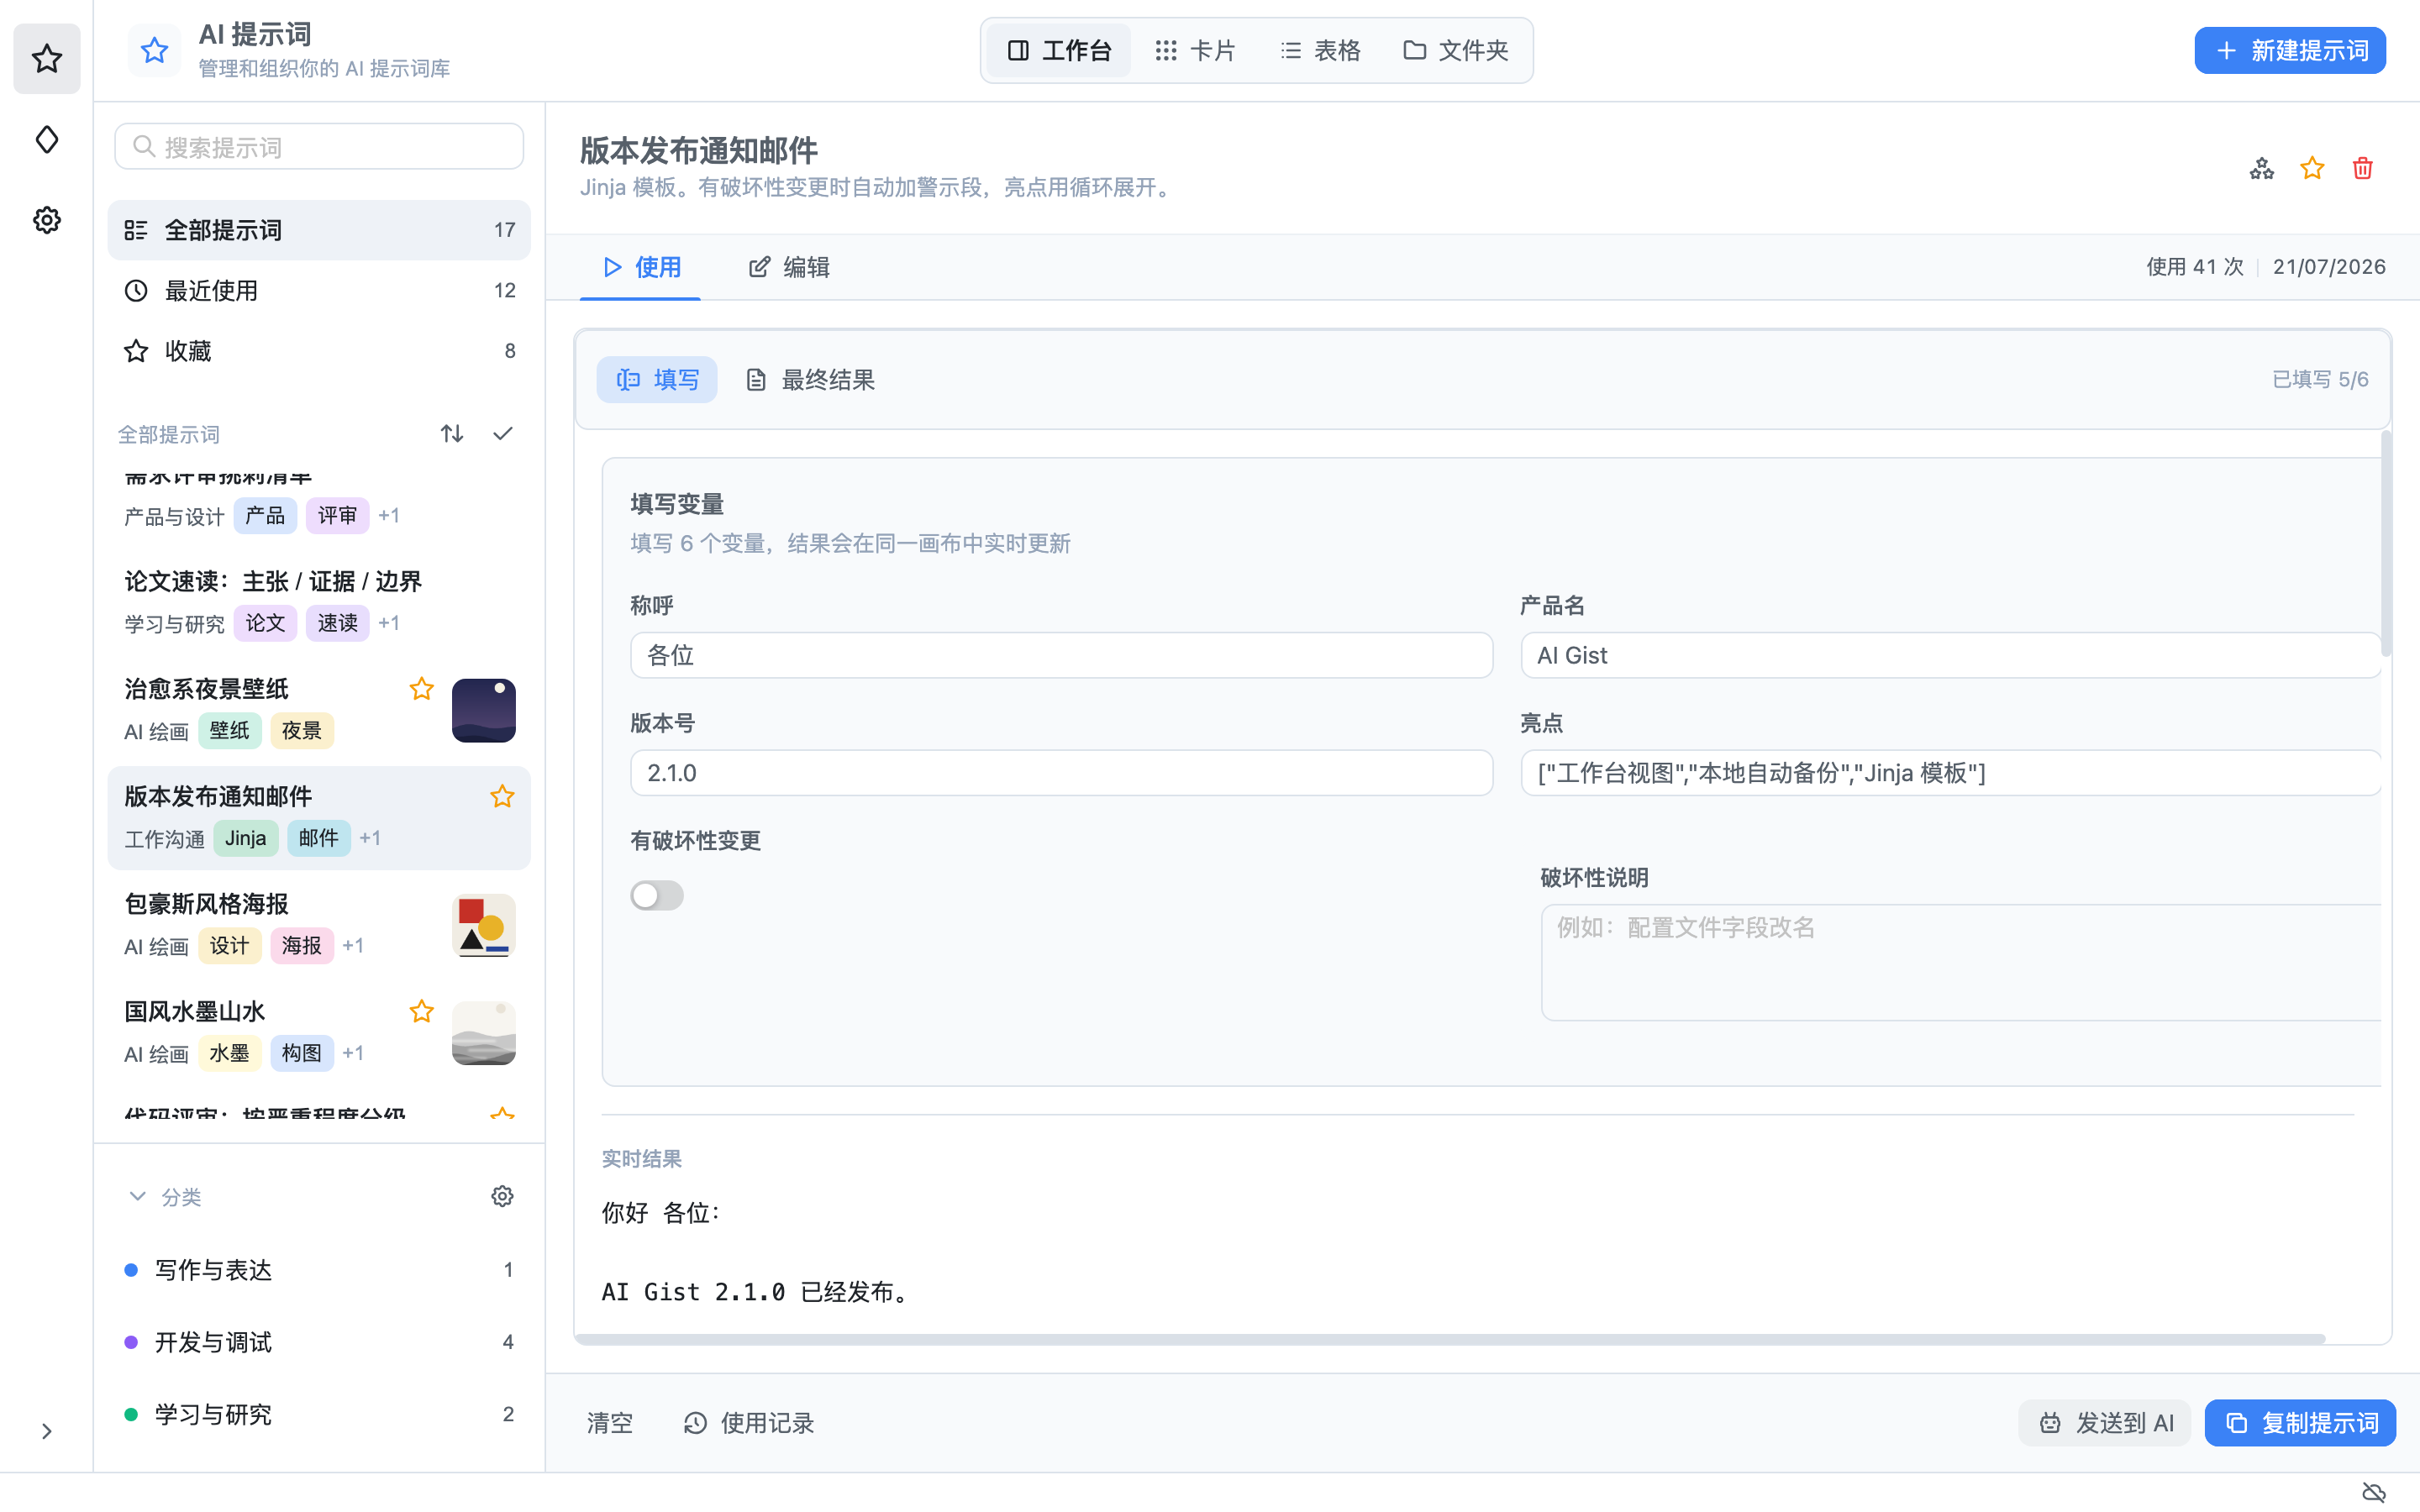This screenshot has height=1512, width=2420.
Task: Delete prompt with red trash icon
Action: click(2363, 168)
